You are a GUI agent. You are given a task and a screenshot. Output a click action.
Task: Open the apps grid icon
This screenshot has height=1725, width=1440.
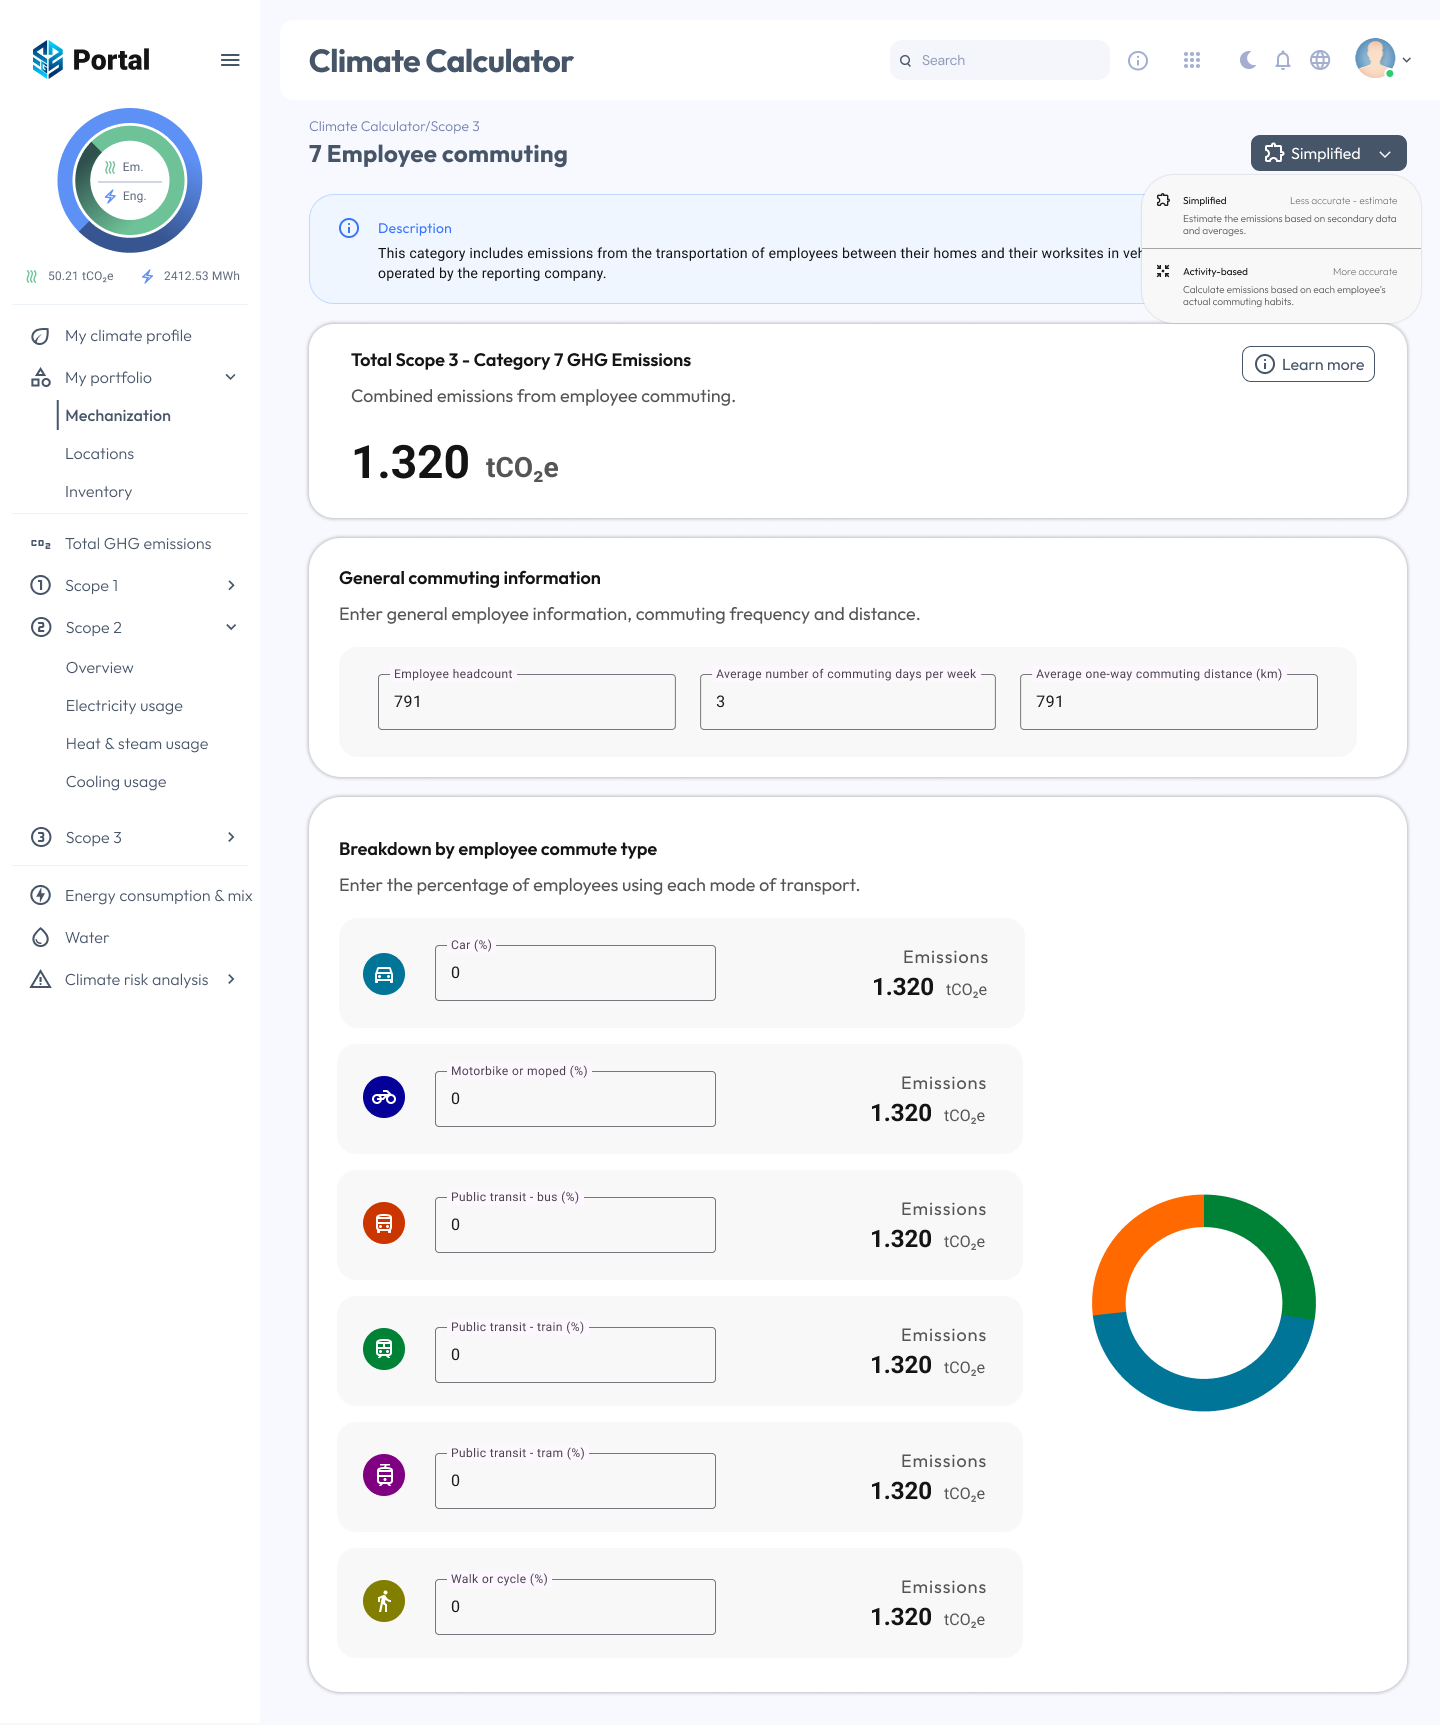[x=1191, y=60]
